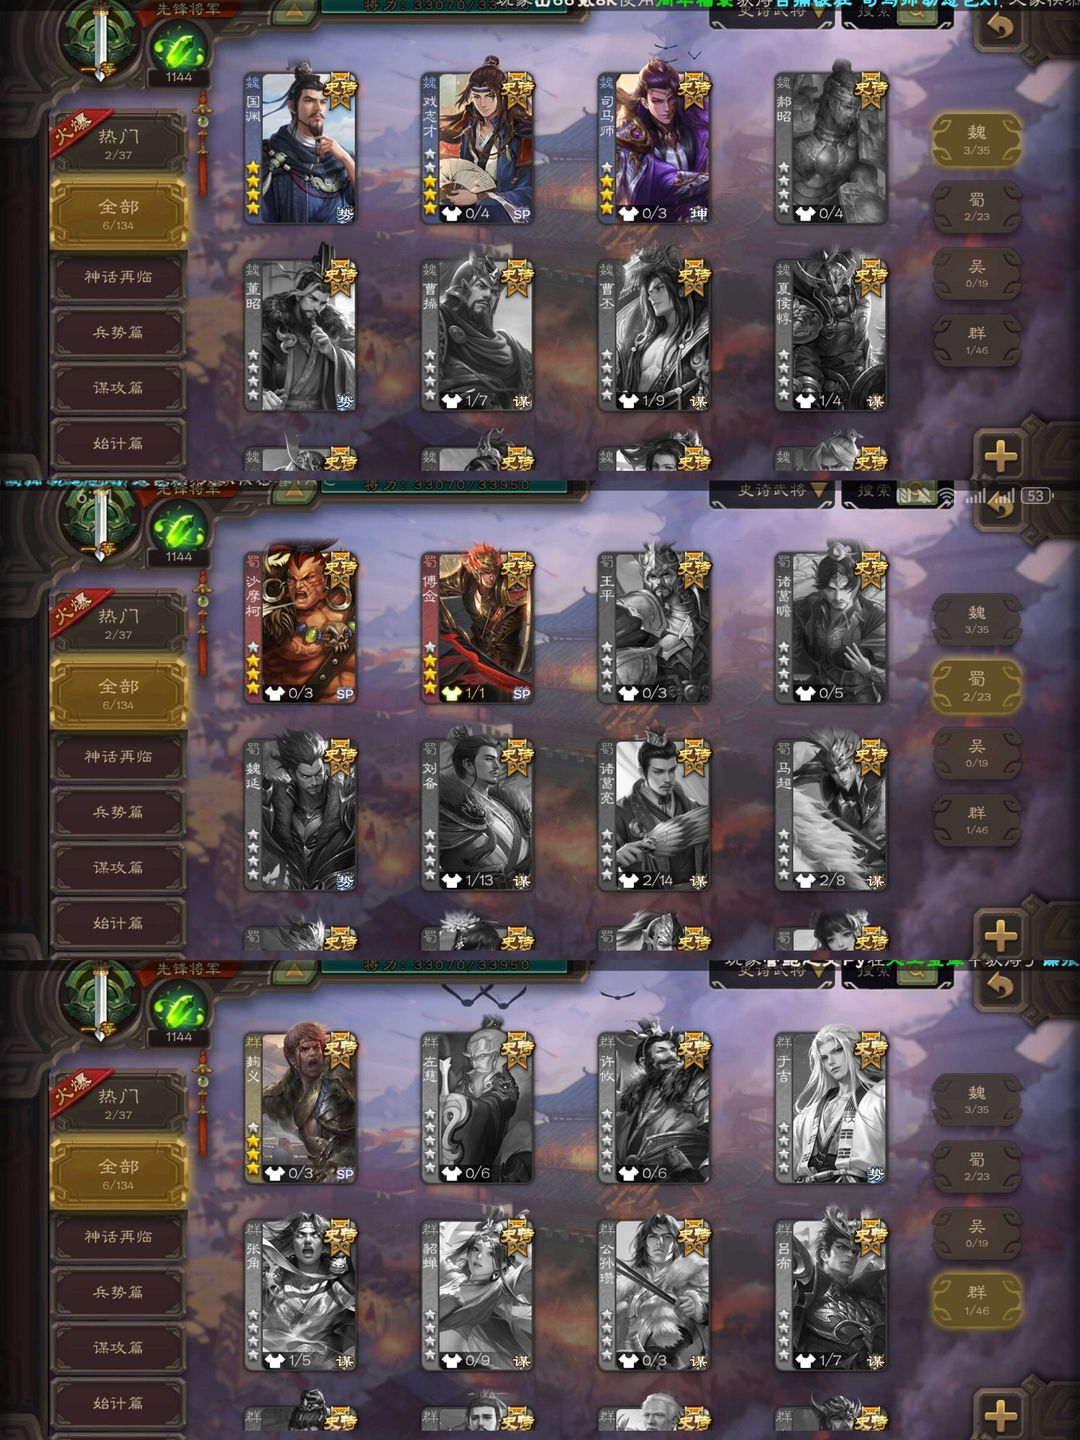1080x1440 pixels.
Task: Tap the shirt skin icon on 傅佥 card
Action: [x=451, y=693]
